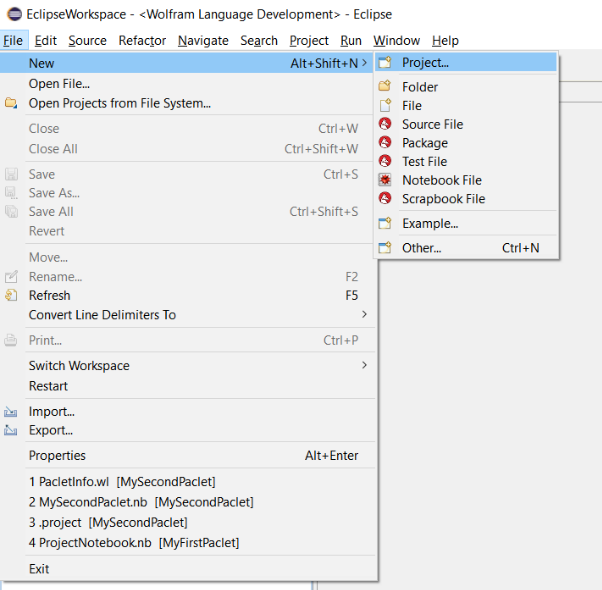This screenshot has width=602, height=590.
Task: Choose Open Projects from File System
Action: point(119,103)
